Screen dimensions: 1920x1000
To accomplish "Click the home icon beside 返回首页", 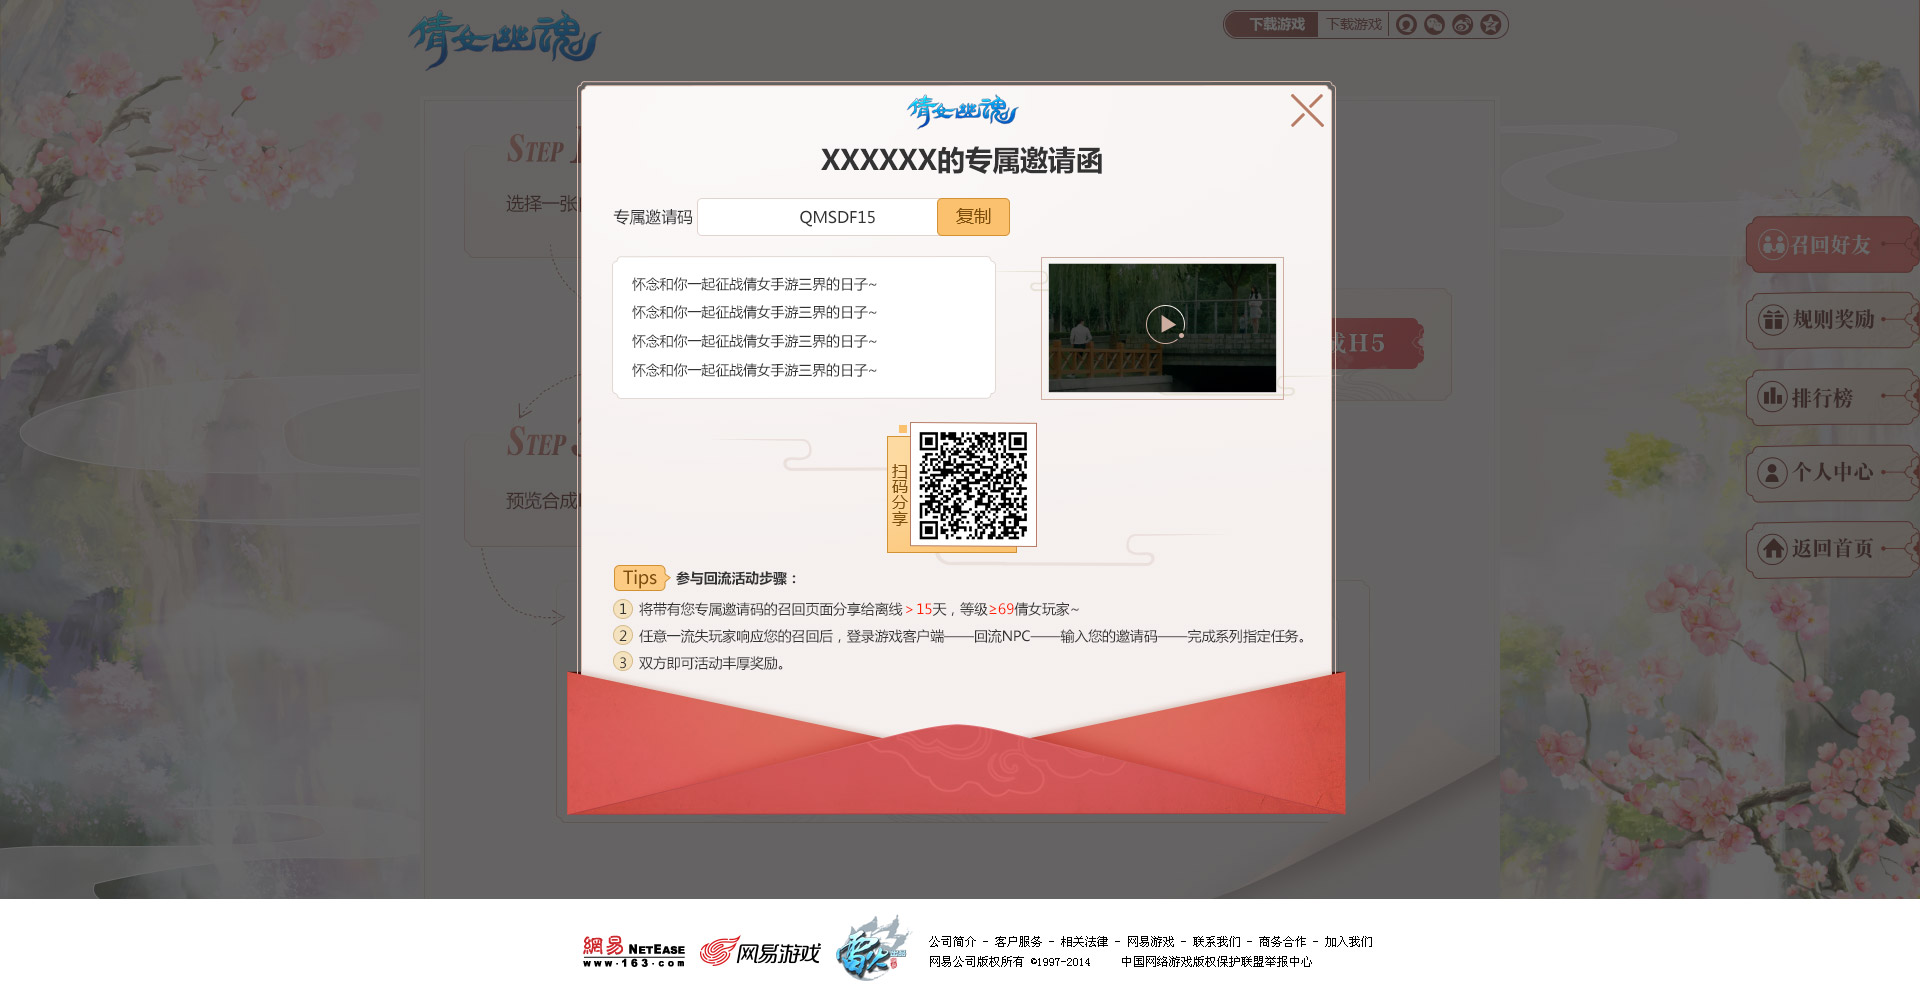I will tap(1773, 549).
